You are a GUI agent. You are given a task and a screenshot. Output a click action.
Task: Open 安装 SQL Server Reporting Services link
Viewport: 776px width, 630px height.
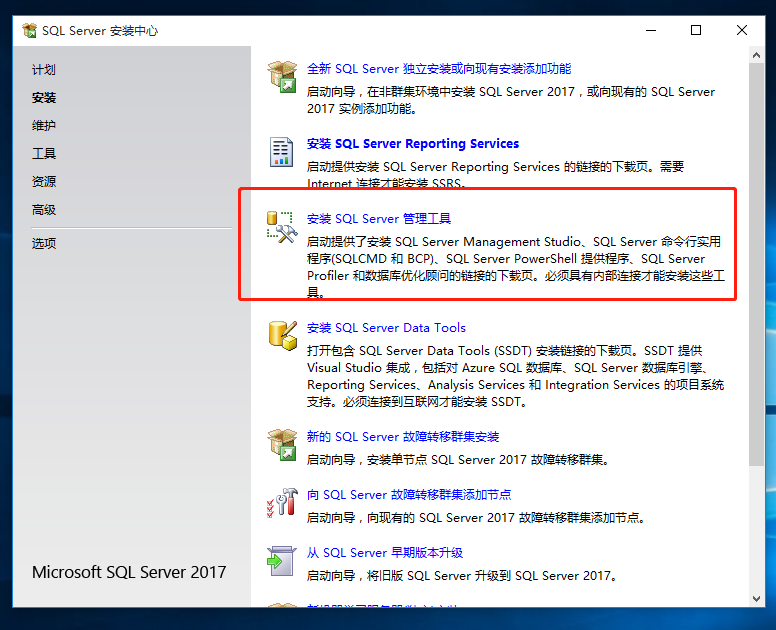tap(413, 144)
